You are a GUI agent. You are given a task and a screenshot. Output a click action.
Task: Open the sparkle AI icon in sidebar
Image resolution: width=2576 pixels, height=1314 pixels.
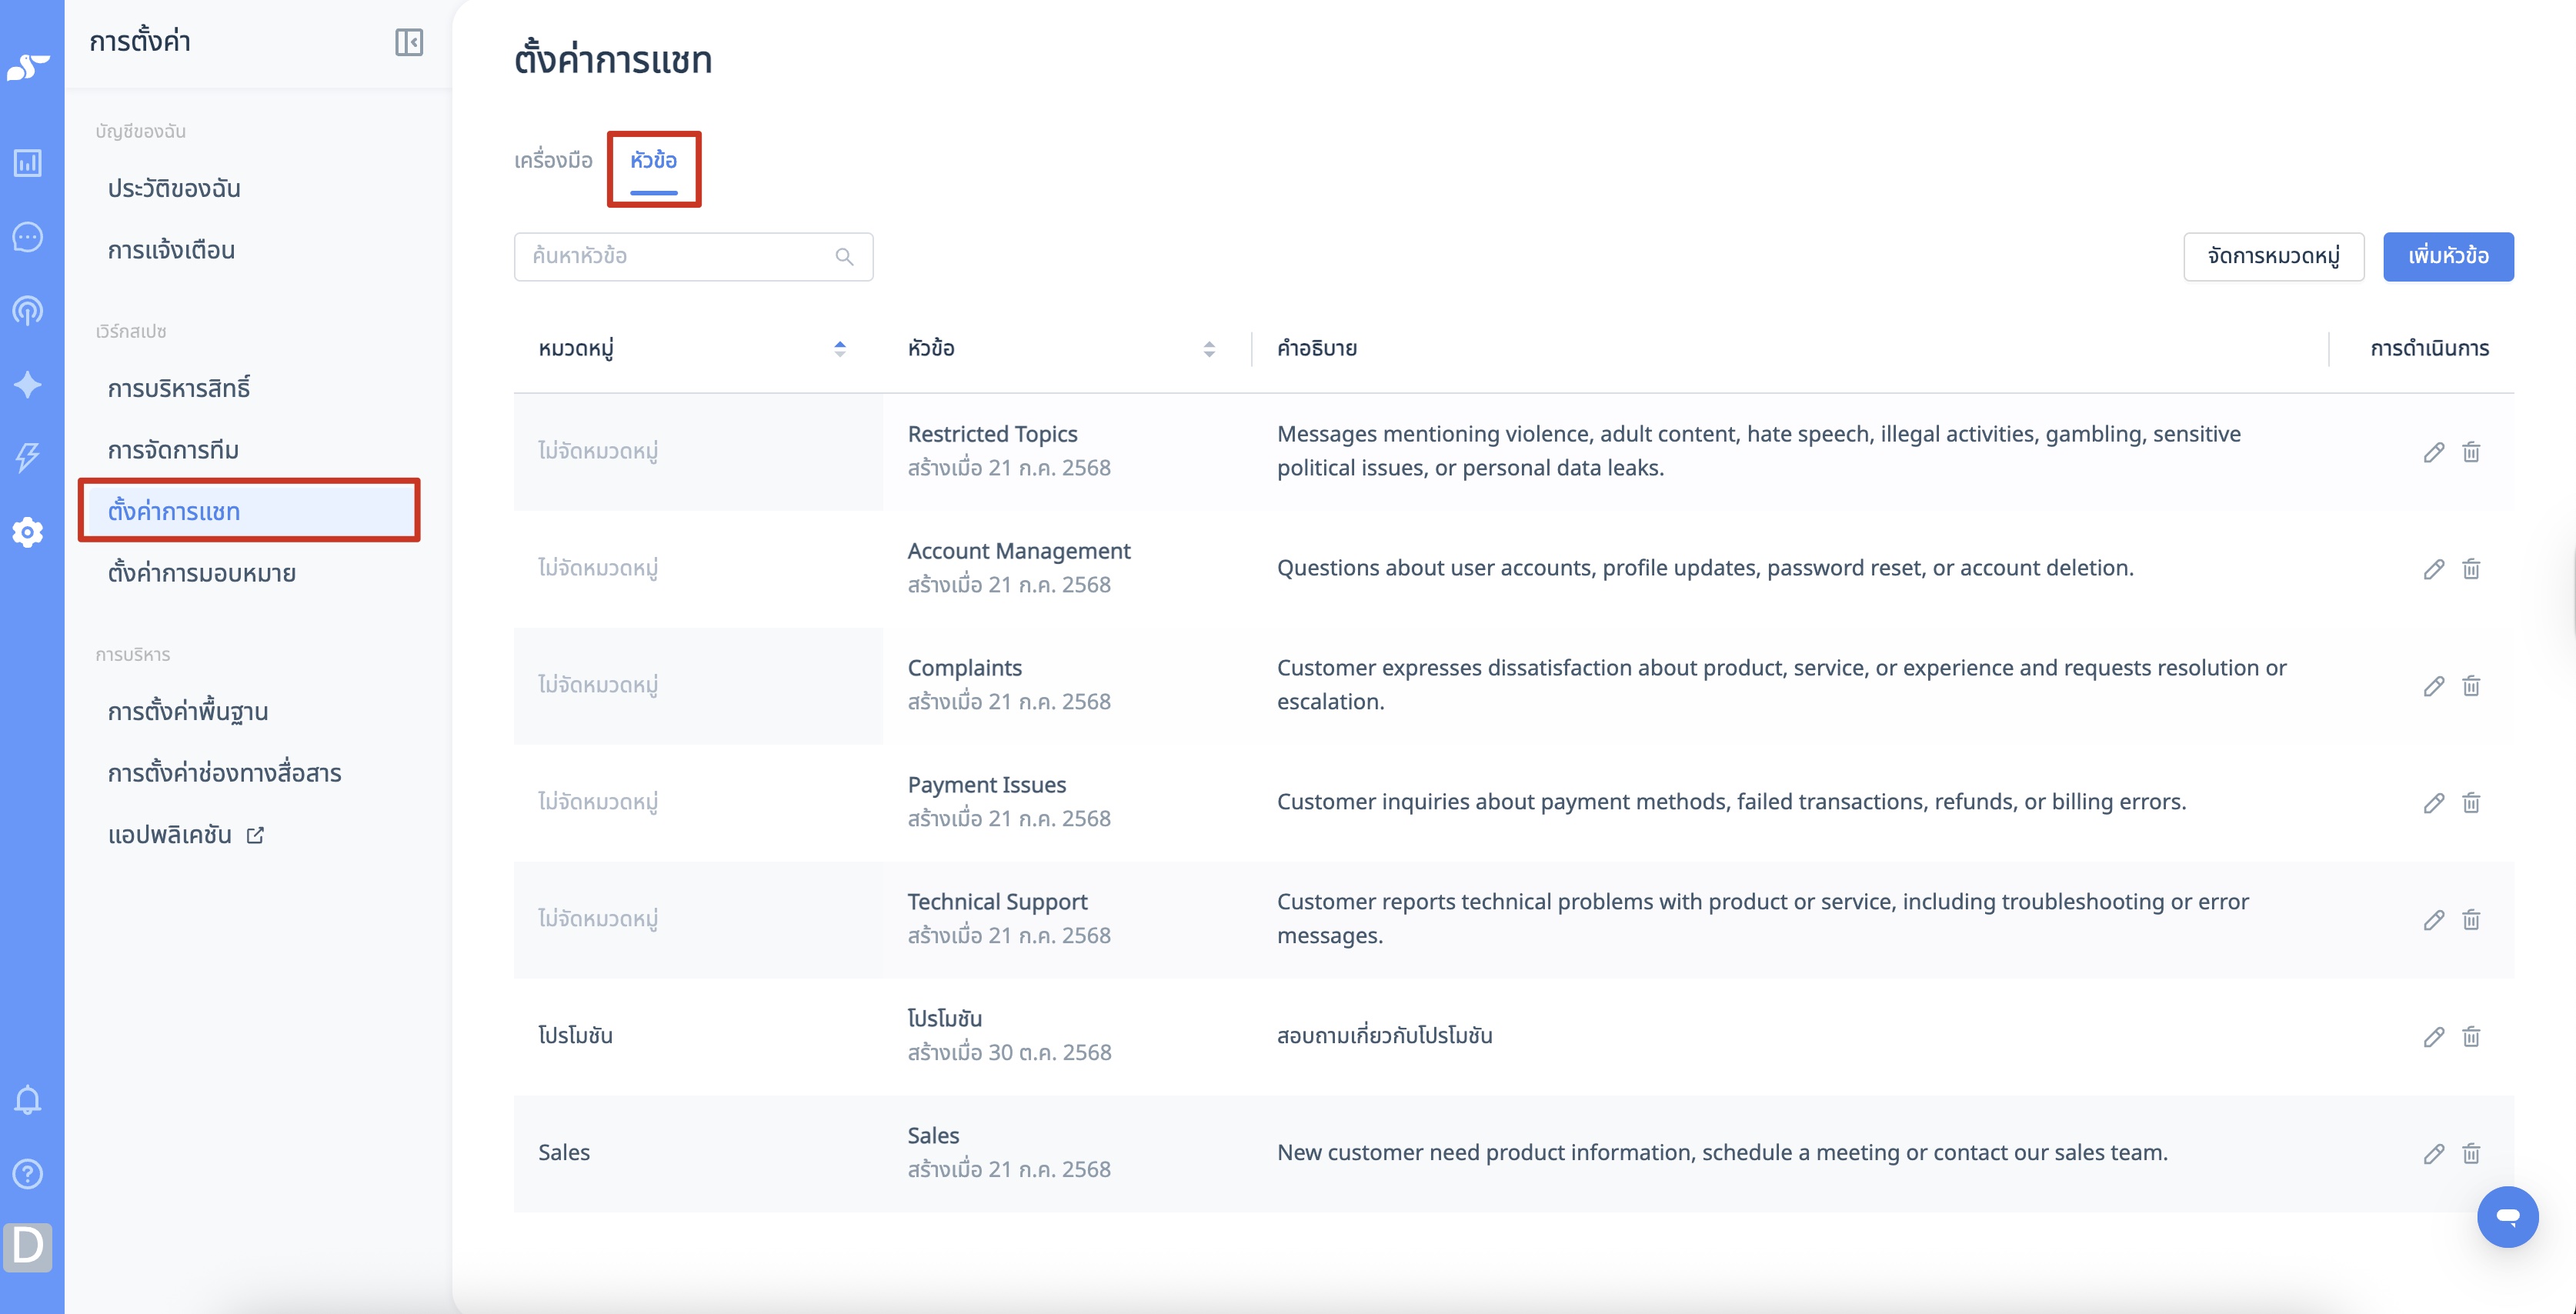28,385
